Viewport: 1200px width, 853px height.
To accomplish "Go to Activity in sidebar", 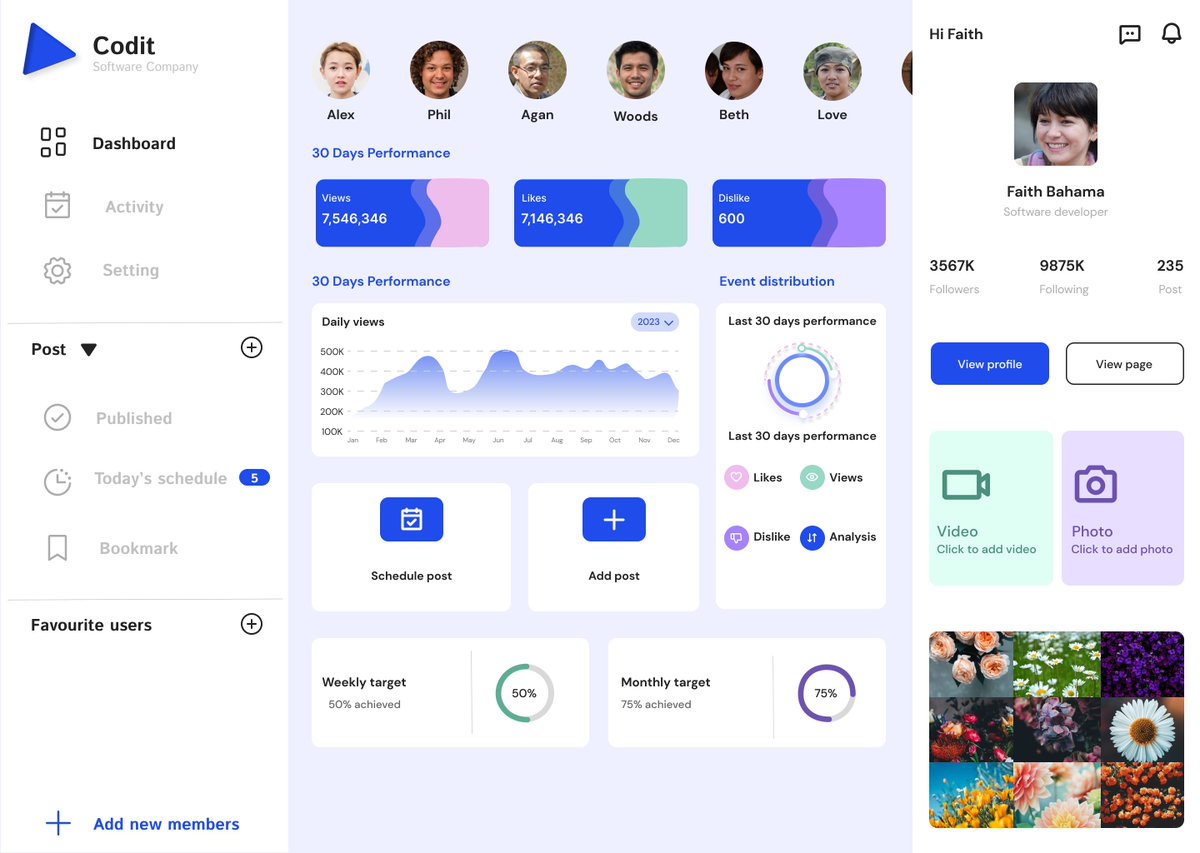I will pos(134,207).
